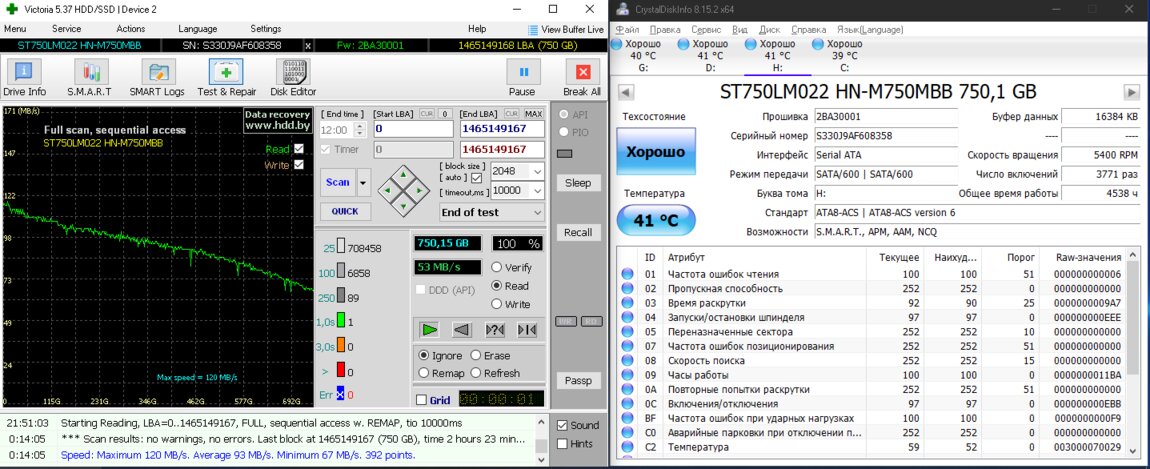Turn on the Hints checkbox

(x=562, y=443)
